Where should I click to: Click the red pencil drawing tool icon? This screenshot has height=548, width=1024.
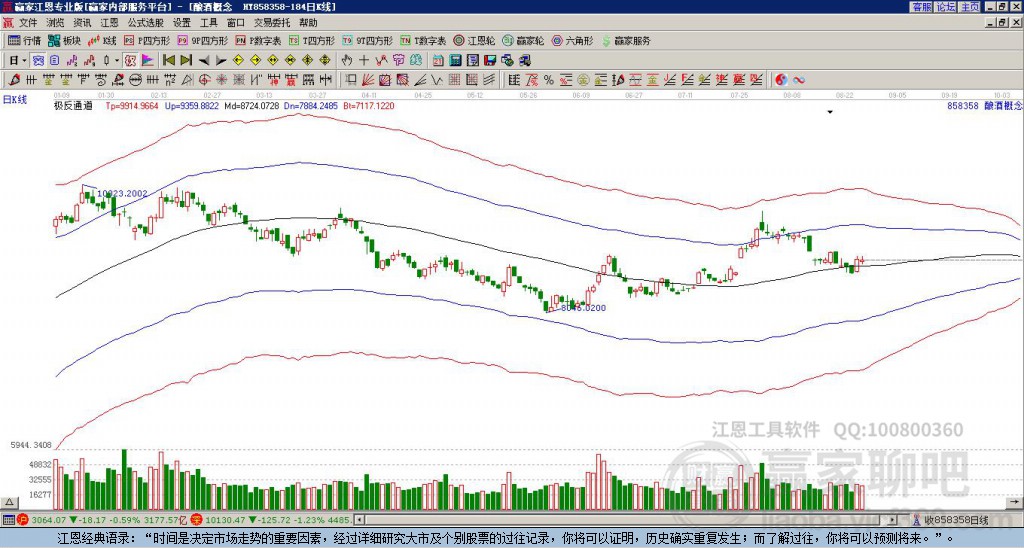(x=14, y=80)
